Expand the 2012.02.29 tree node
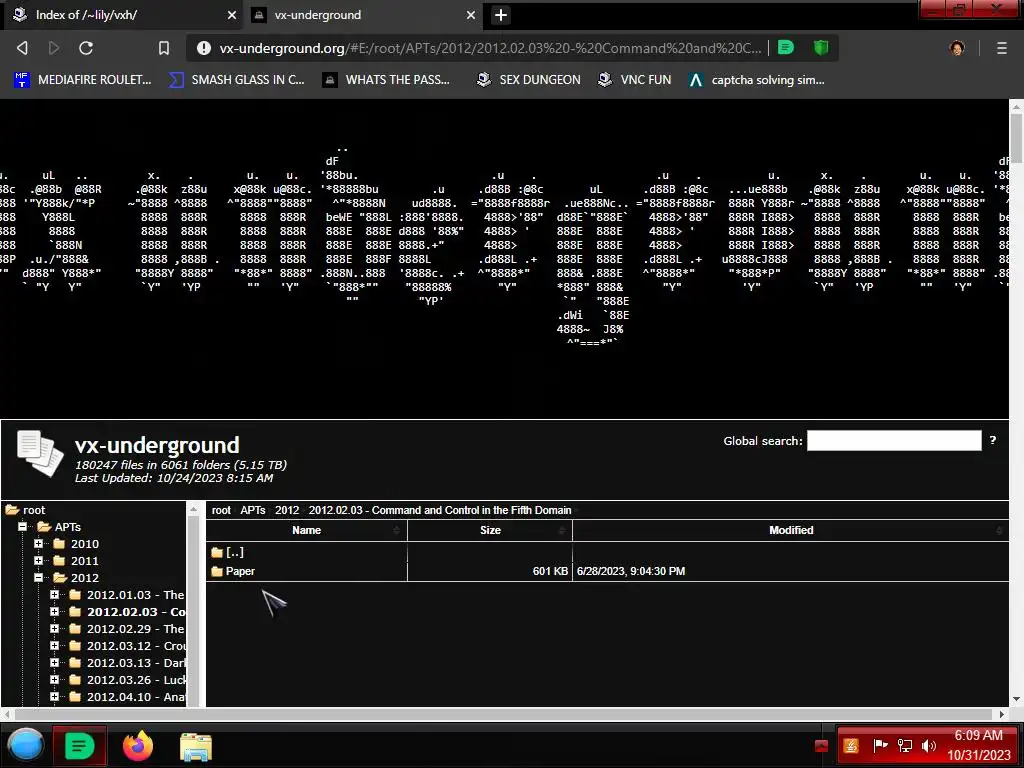 (x=54, y=628)
